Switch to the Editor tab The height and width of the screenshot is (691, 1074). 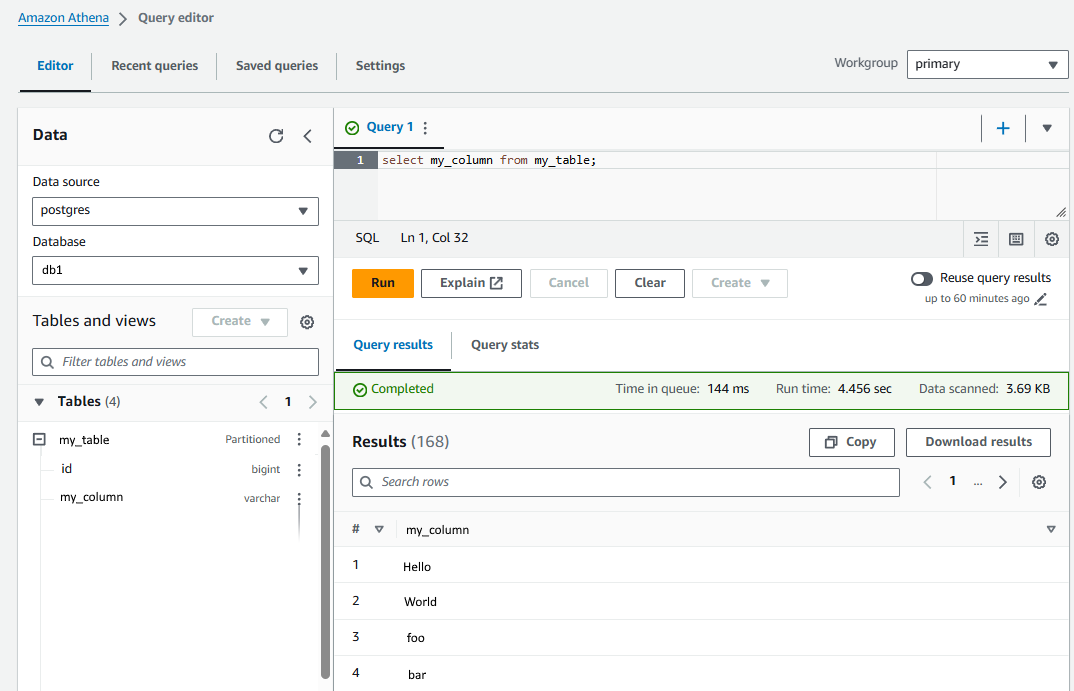(55, 66)
